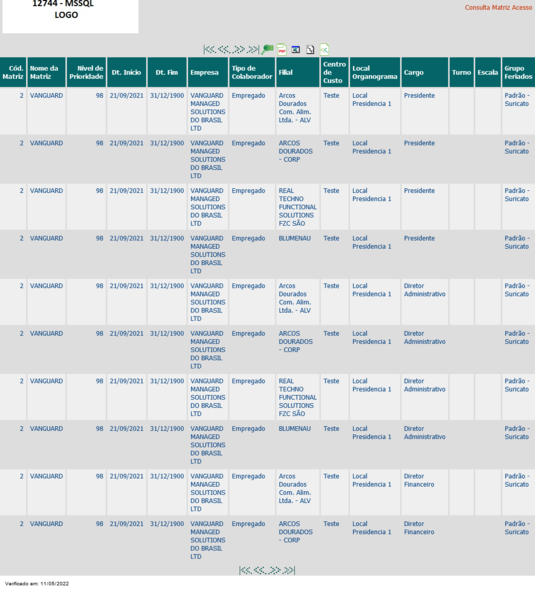This screenshot has width=535, height=591.
Task: Click the Verificado em 11/05/2022 footer text
Action: [37, 583]
